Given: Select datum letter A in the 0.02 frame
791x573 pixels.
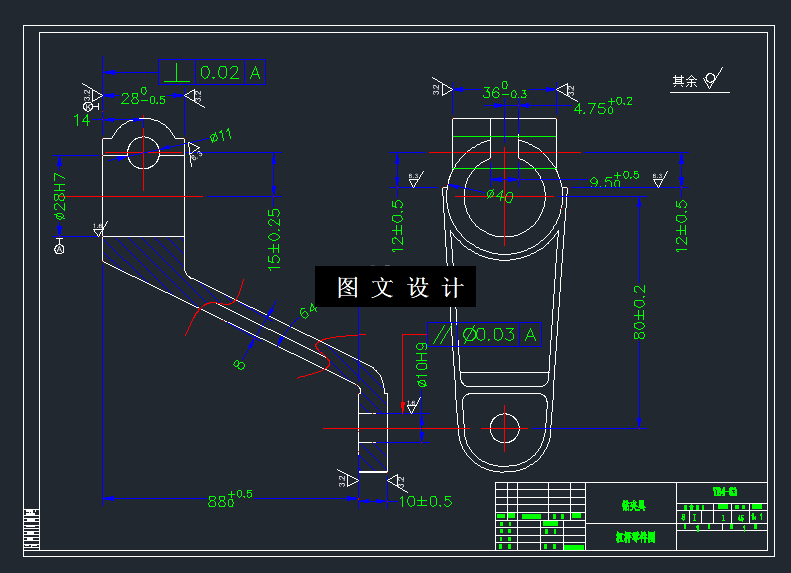Looking at the screenshot, I should point(255,73).
